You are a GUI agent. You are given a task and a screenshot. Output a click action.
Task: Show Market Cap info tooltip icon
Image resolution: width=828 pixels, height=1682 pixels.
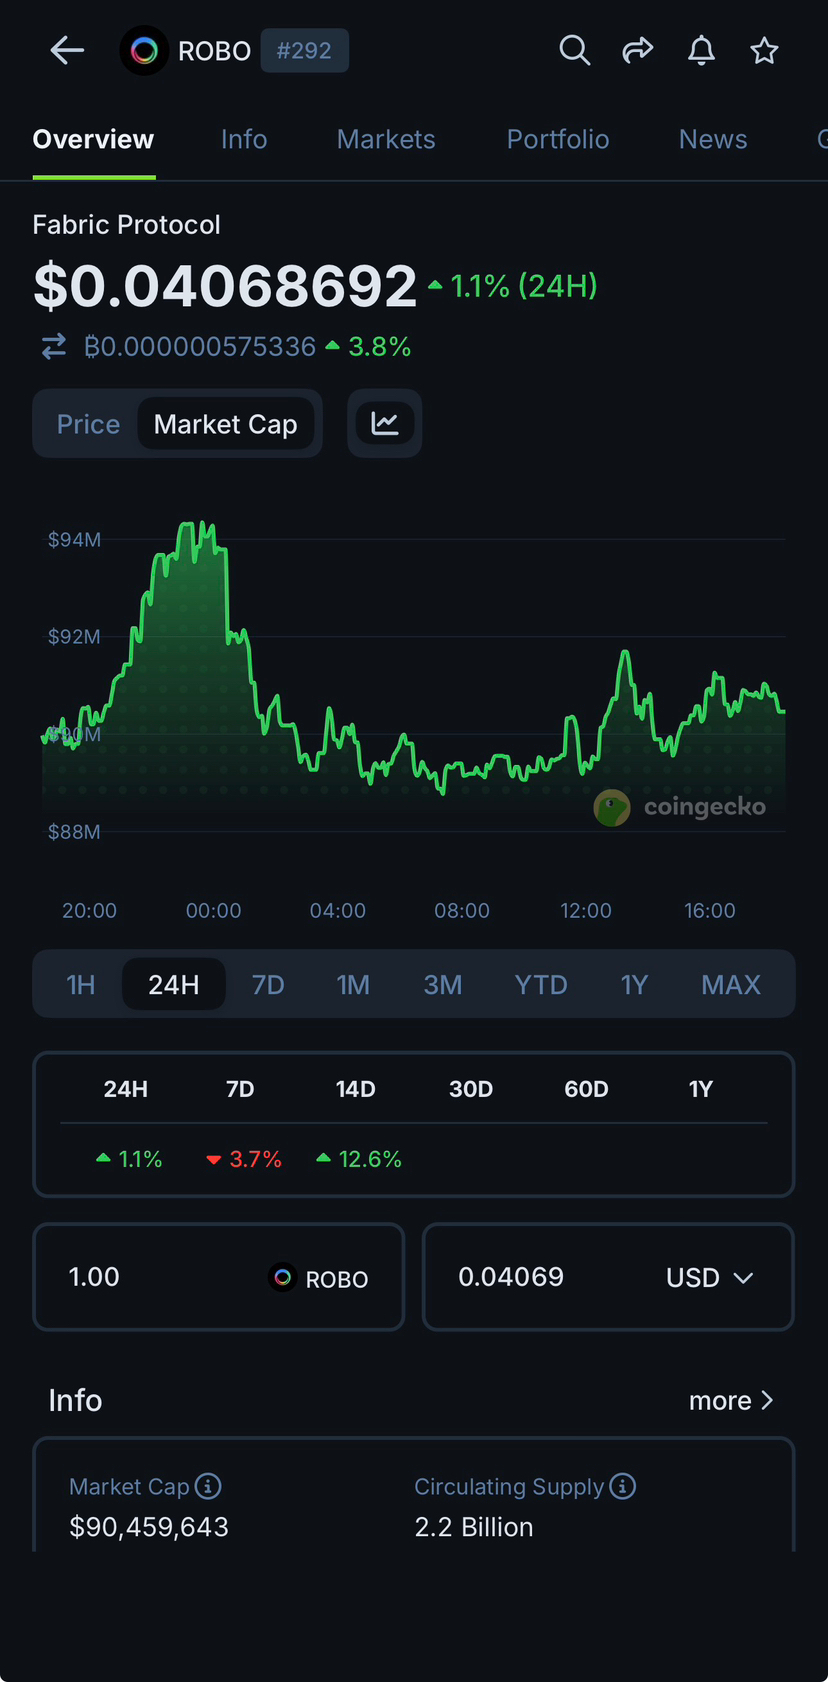pos(208,1487)
